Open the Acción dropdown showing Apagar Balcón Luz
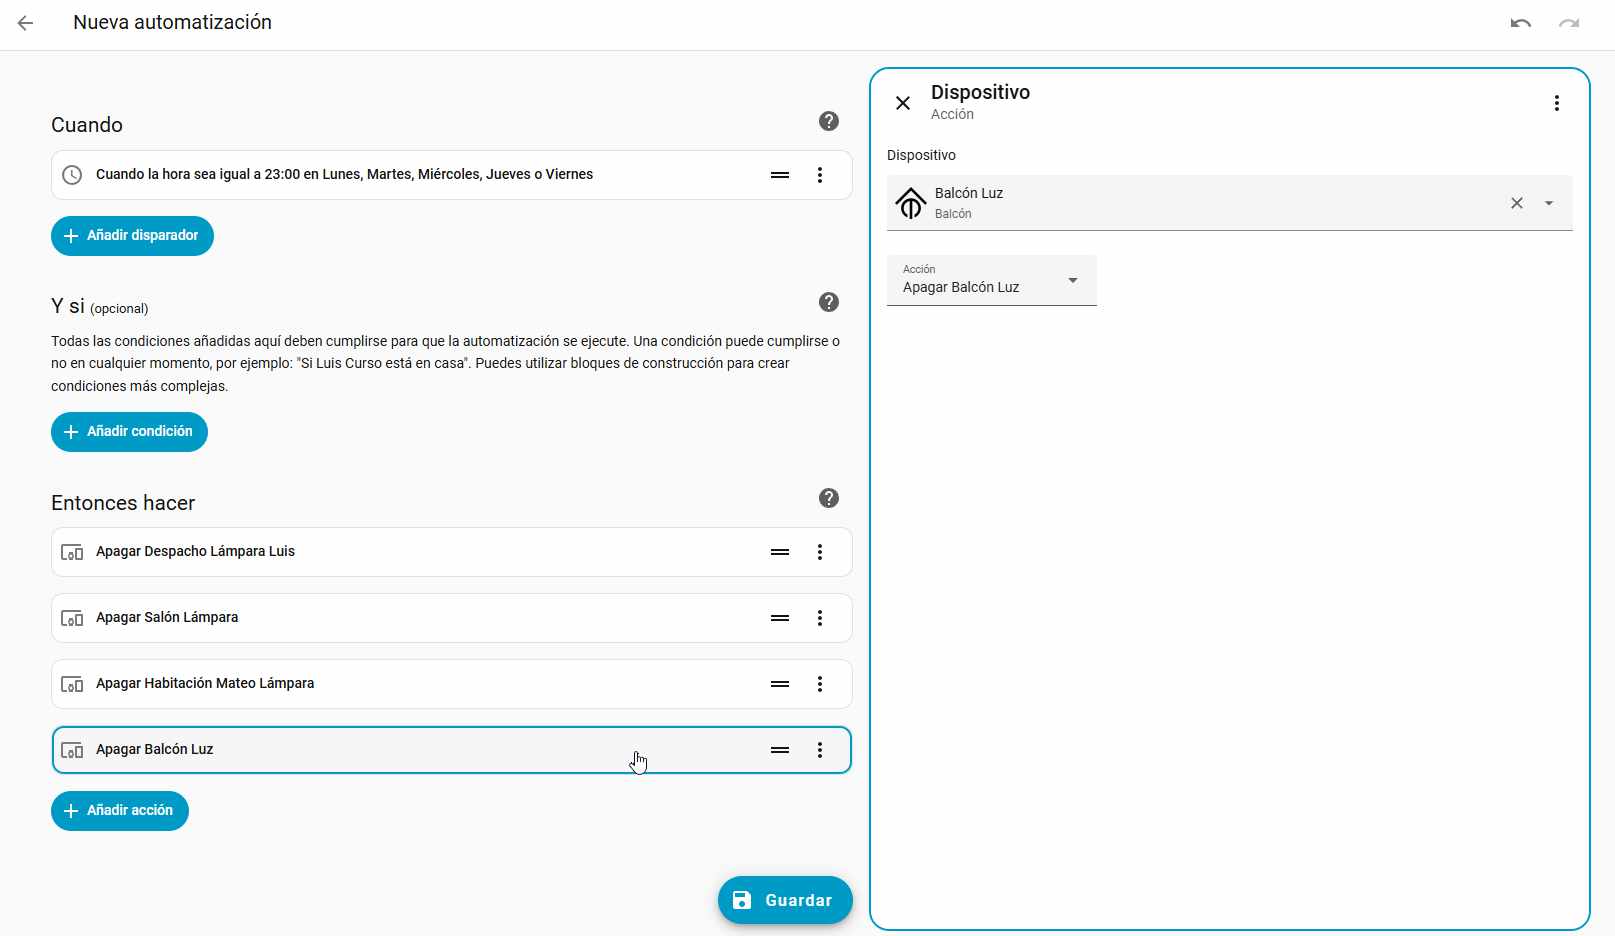This screenshot has width=1615, height=936. point(991,280)
